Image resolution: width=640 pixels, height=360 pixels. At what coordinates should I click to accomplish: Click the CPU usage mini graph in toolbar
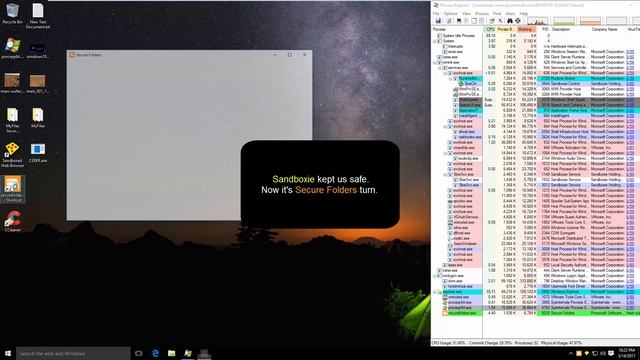coord(538,21)
